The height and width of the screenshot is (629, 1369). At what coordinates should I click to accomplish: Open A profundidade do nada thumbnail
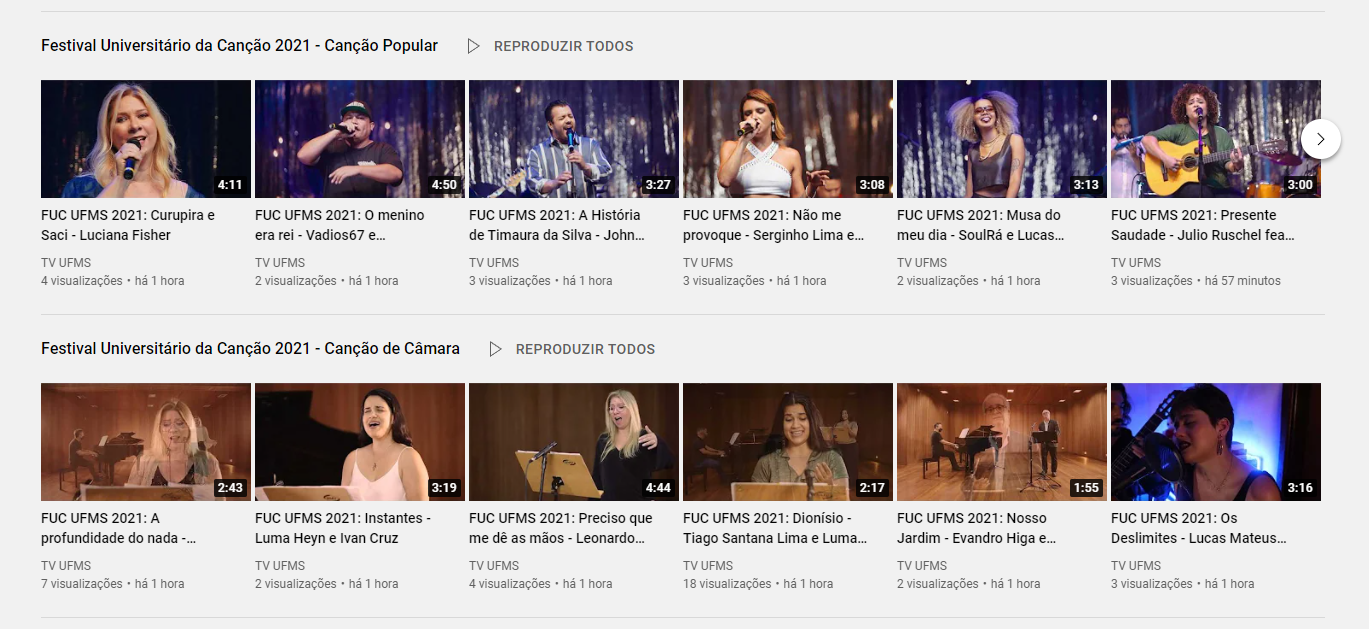(x=145, y=442)
